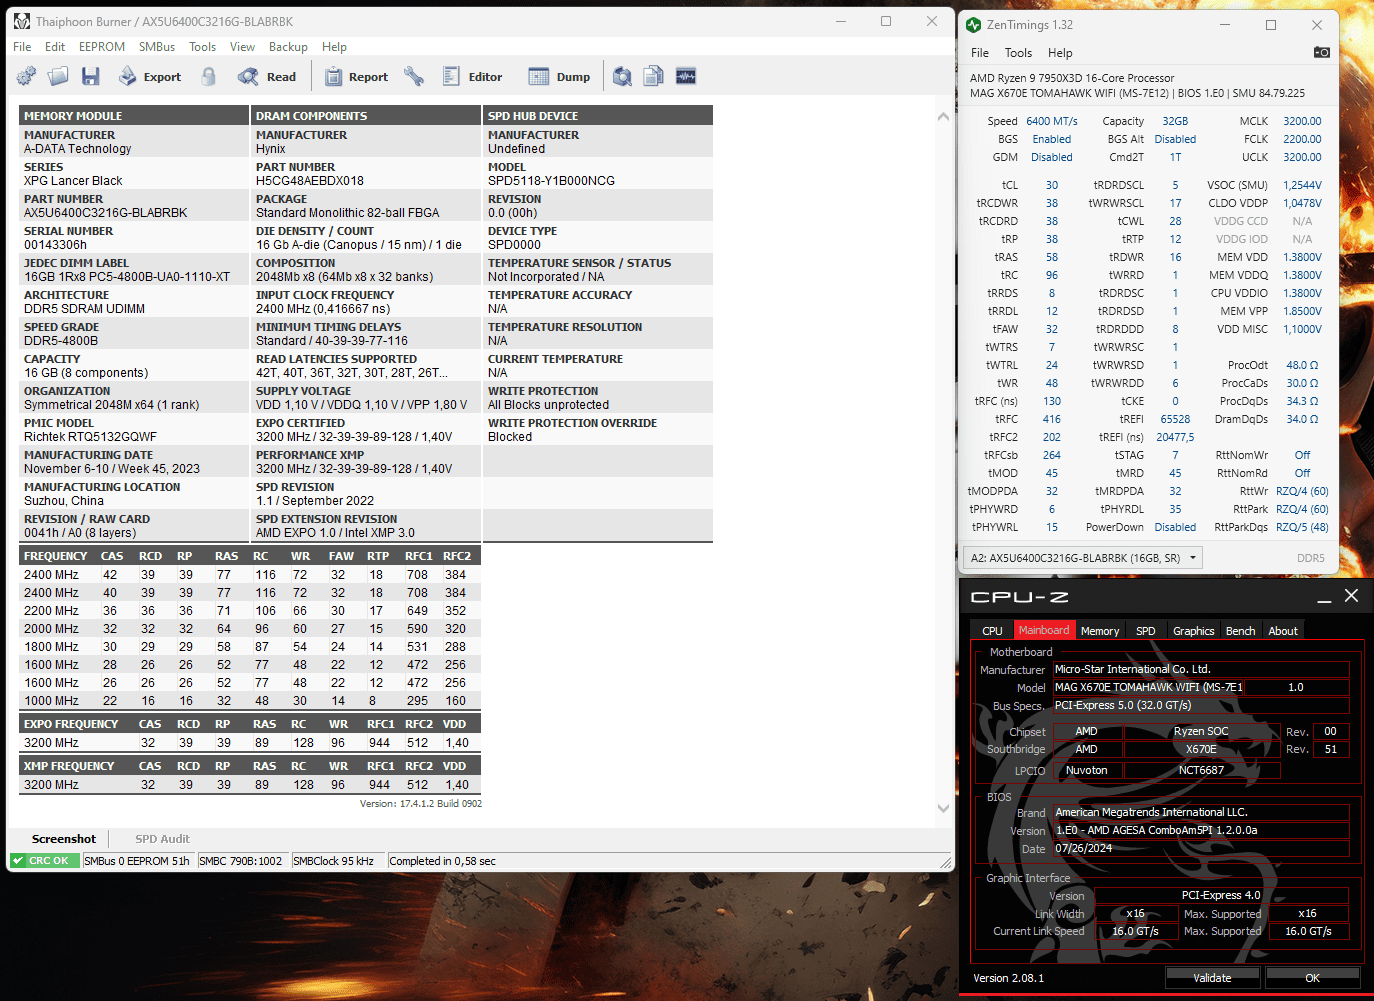Click the Dump toolbar button
Screen dimensions: 1374x1001
559,76
